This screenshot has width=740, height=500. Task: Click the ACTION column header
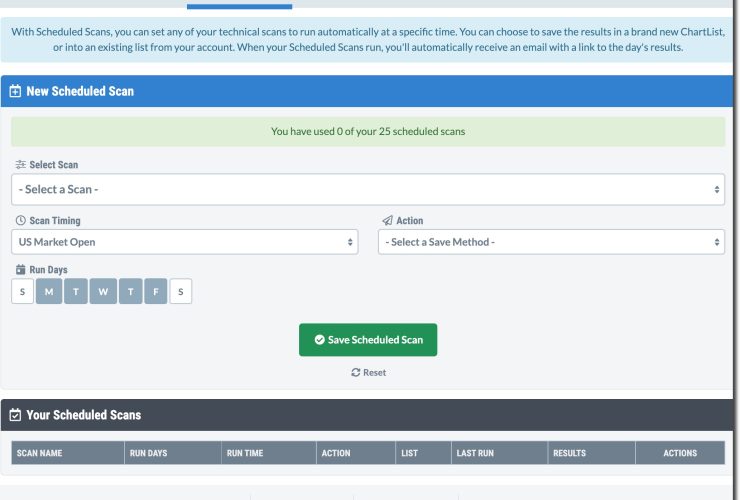[356, 453]
